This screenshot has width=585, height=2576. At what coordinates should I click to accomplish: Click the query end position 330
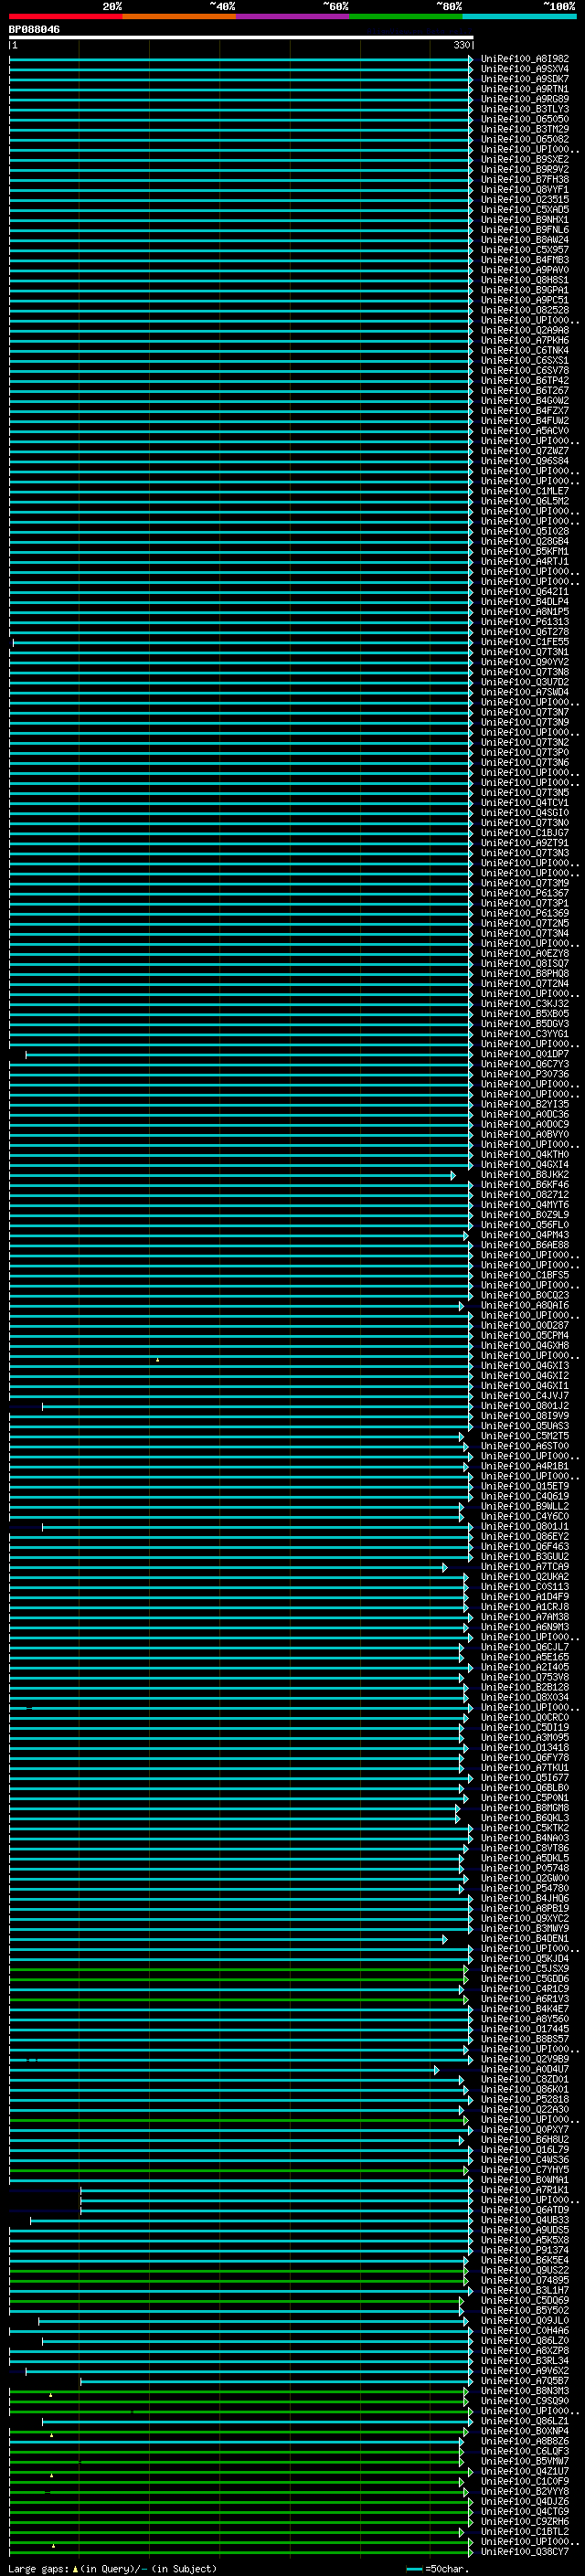coord(461,45)
